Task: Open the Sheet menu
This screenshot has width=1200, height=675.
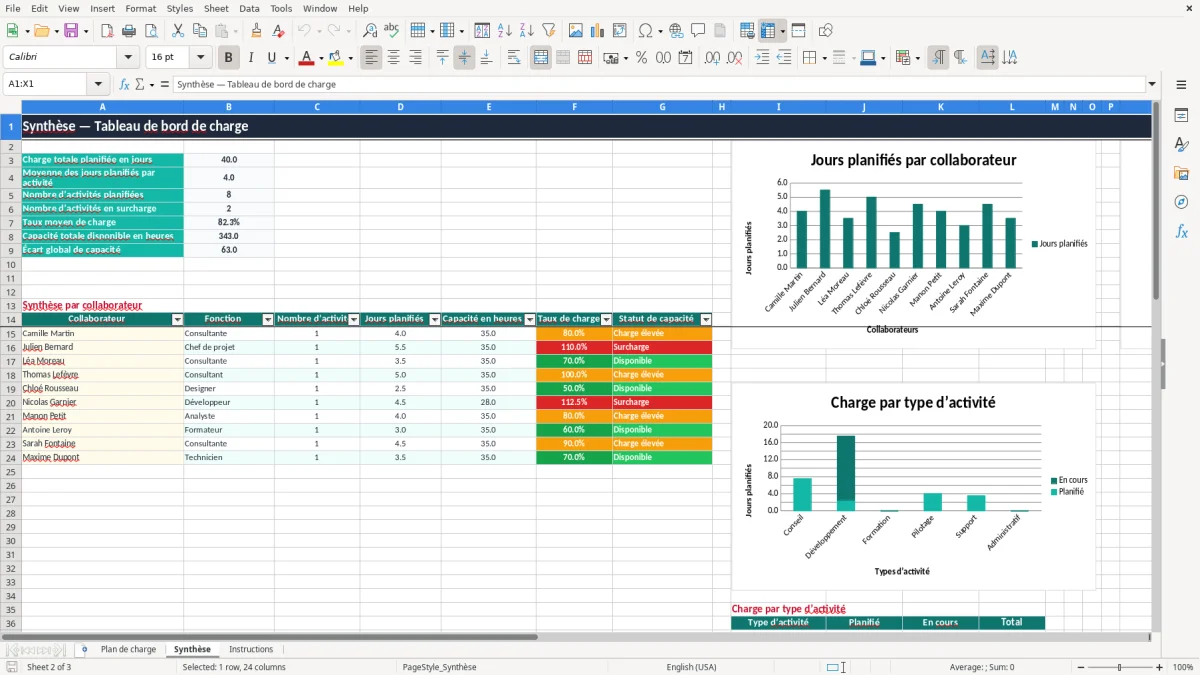Action: click(216, 8)
